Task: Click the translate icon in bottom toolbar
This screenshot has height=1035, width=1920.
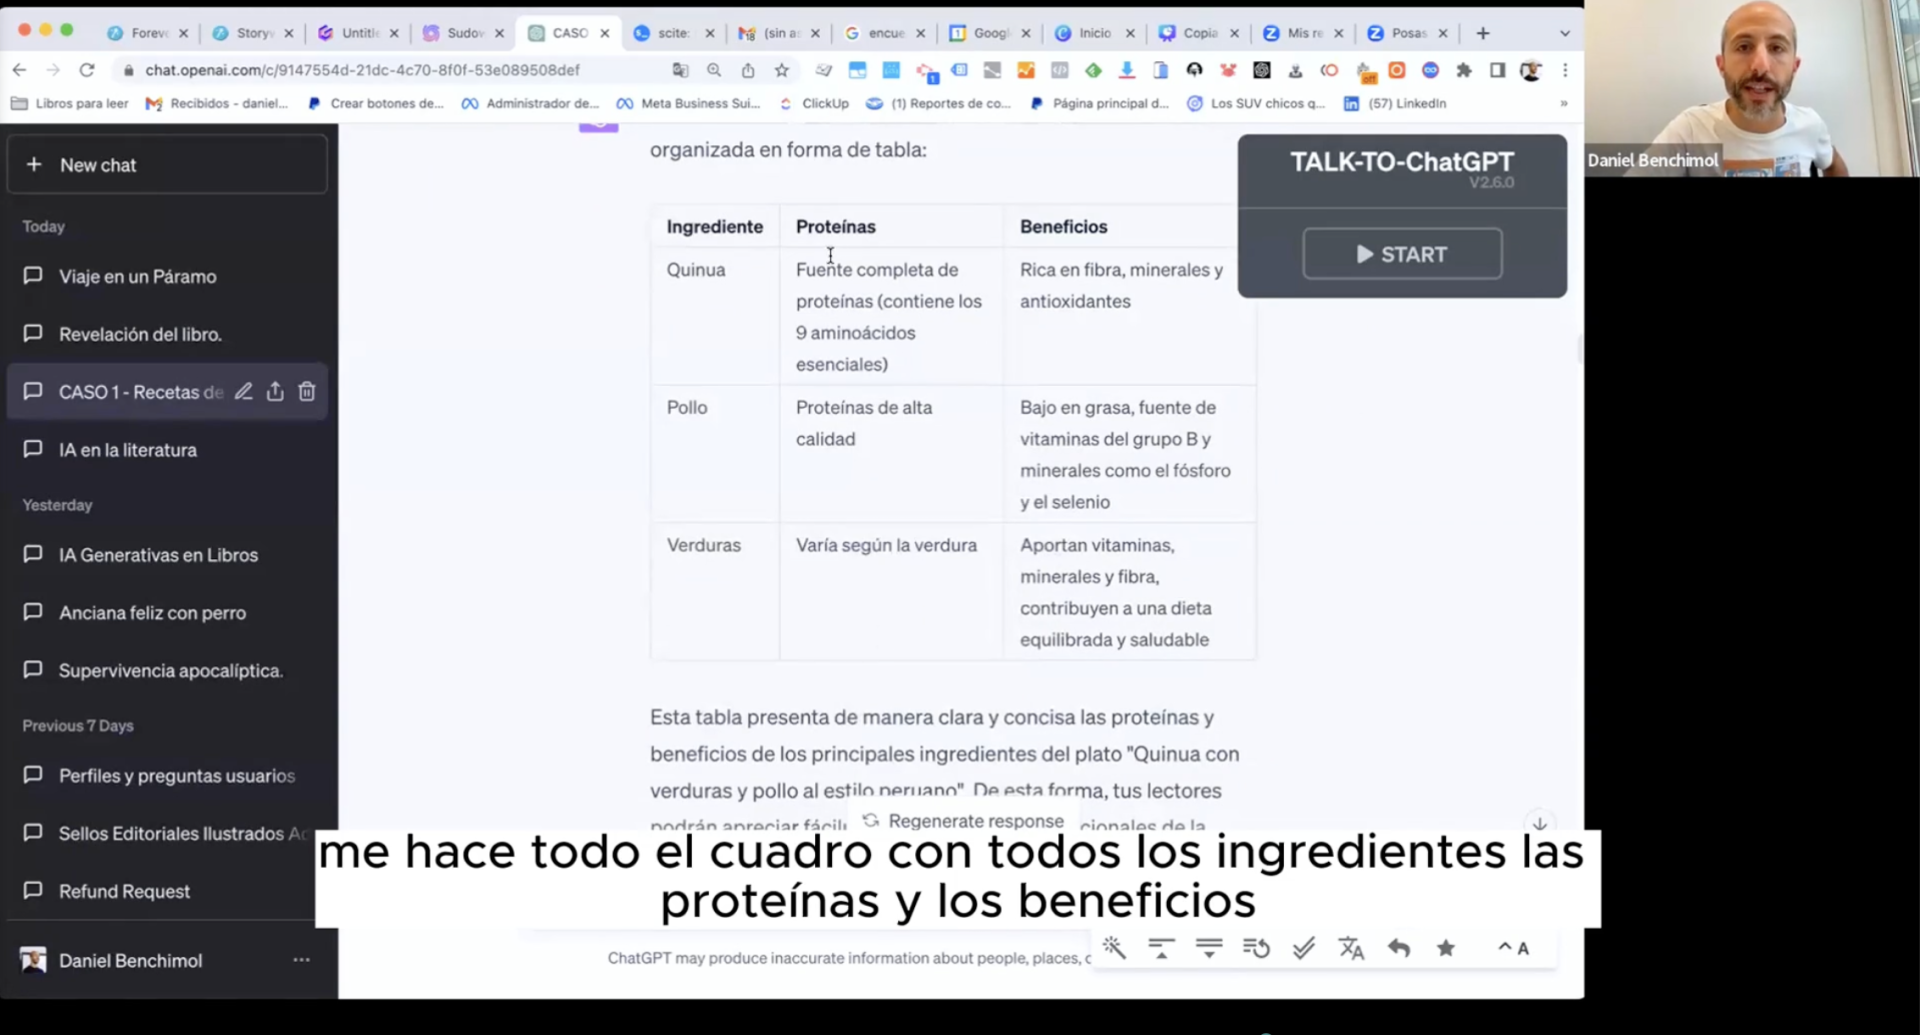Action: (x=1351, y=948)
